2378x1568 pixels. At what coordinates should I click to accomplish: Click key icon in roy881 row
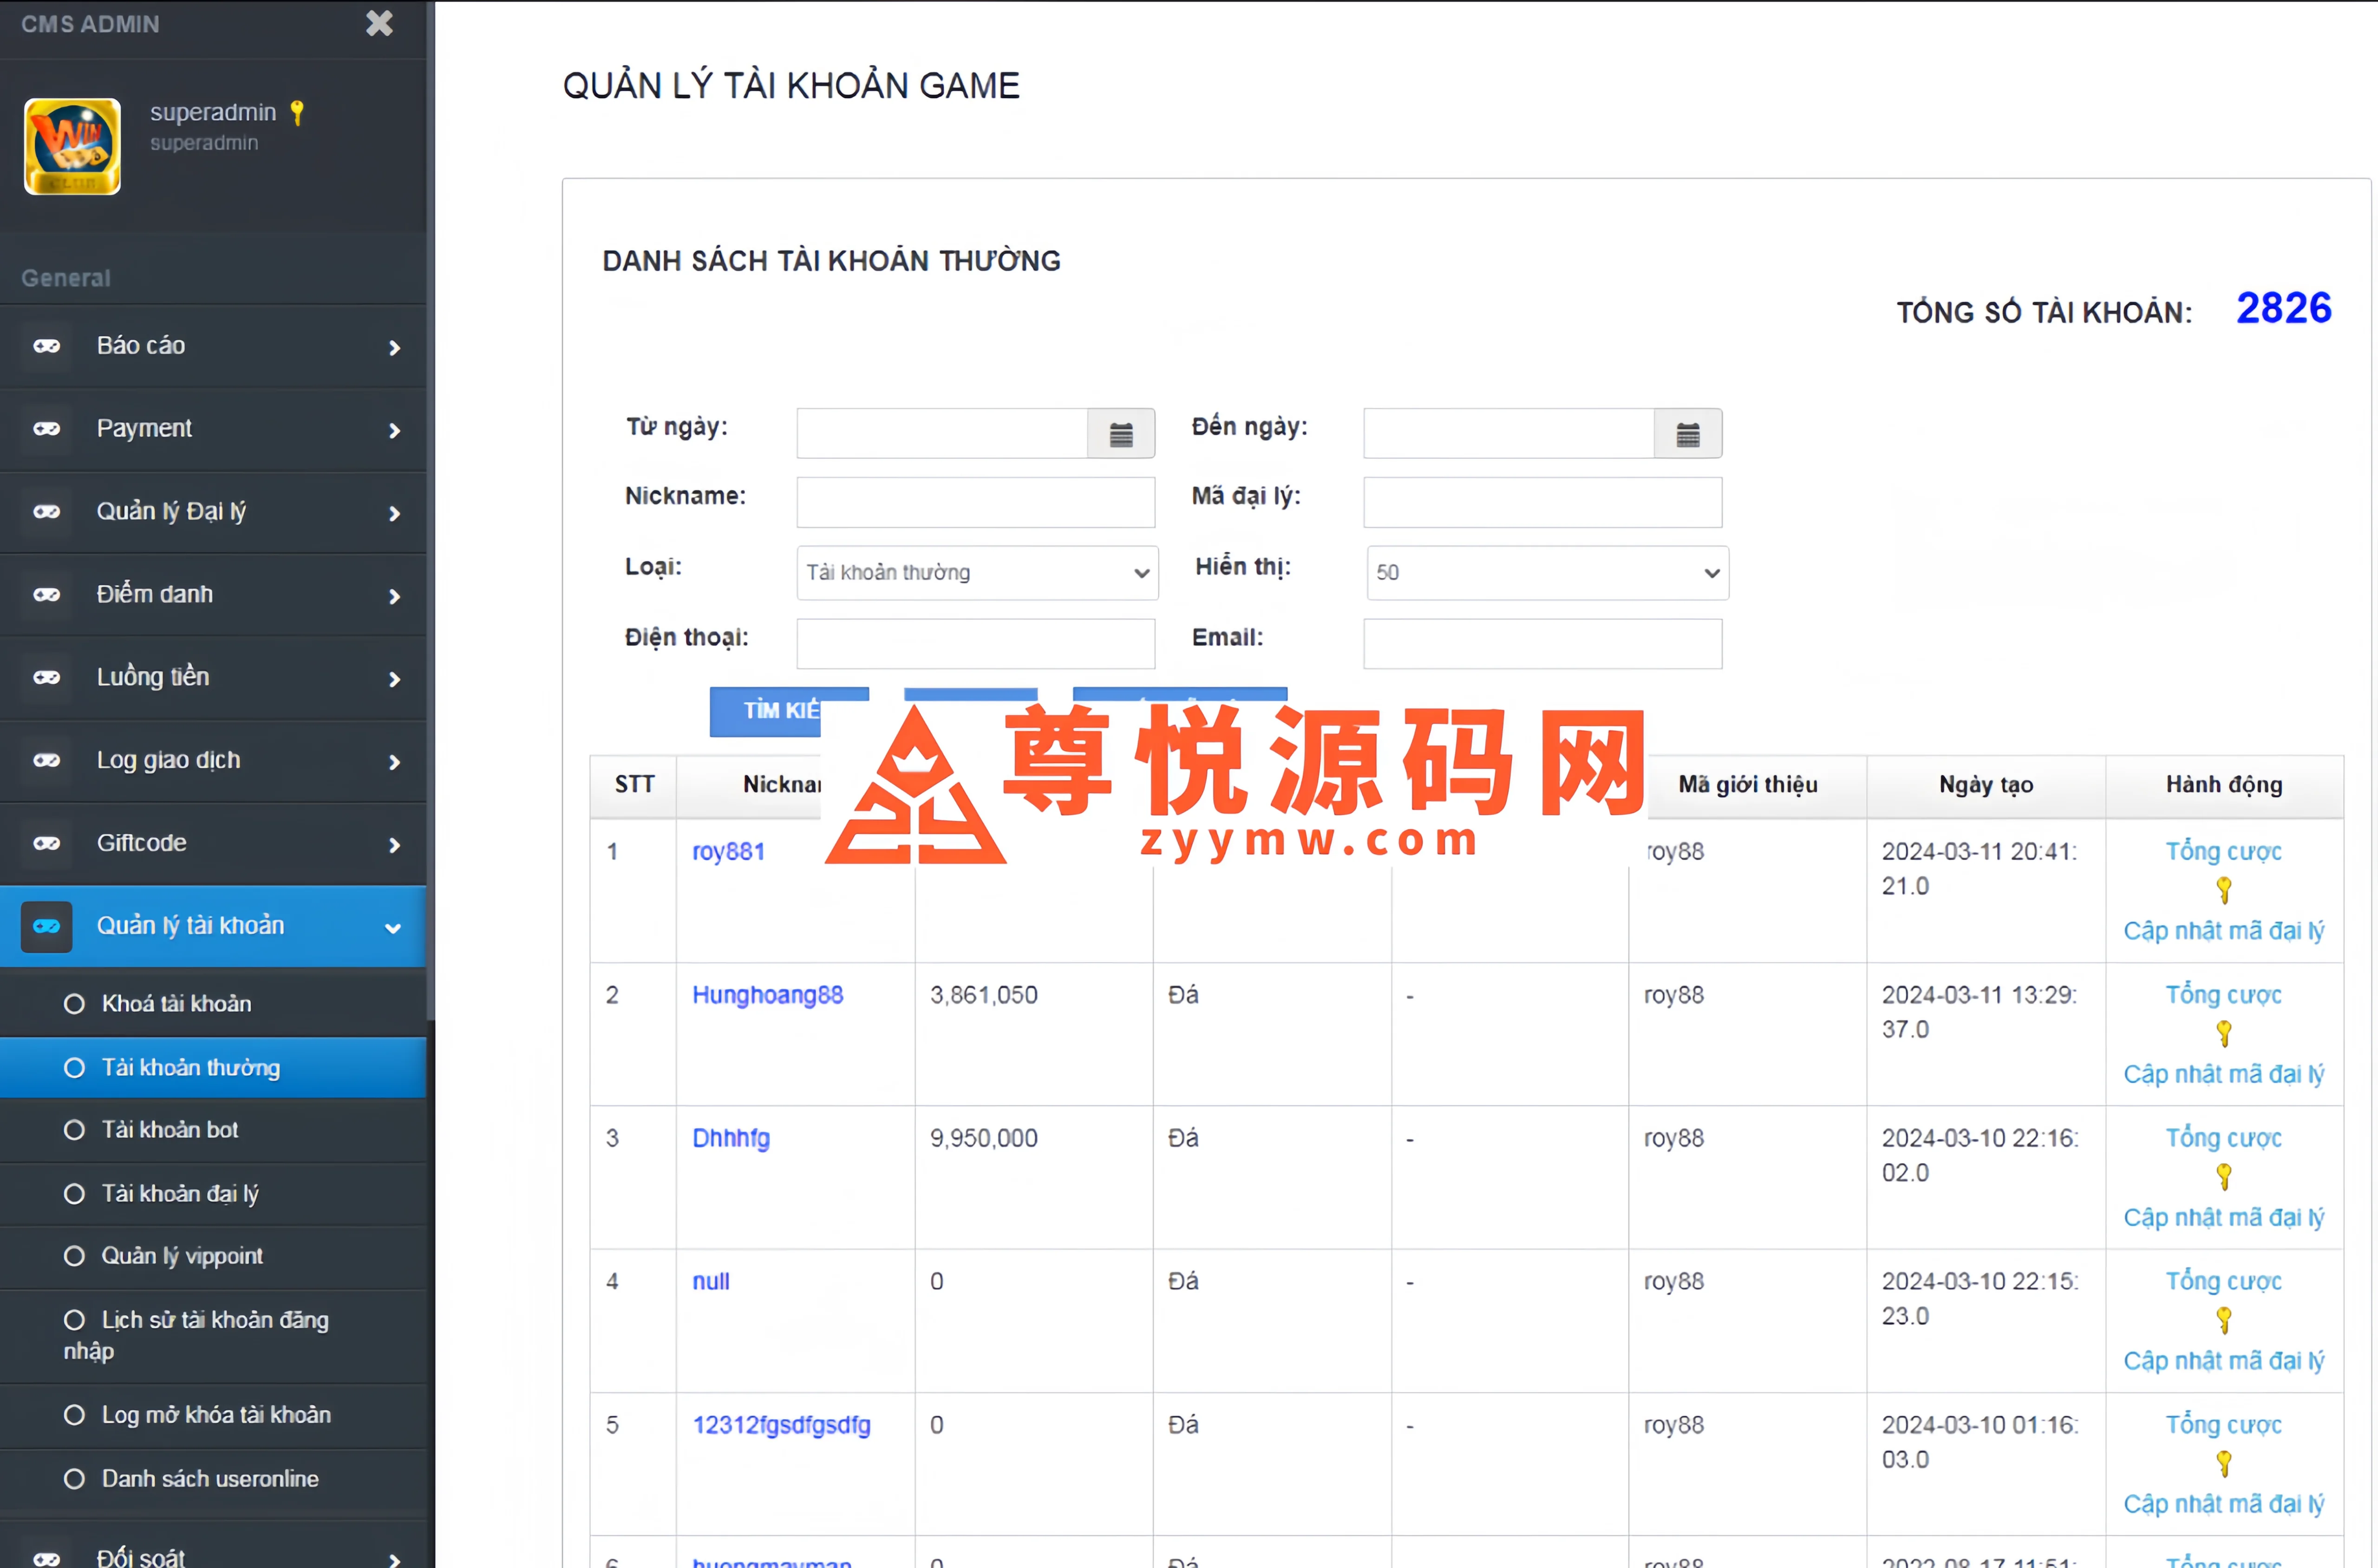coord(2223,889)
